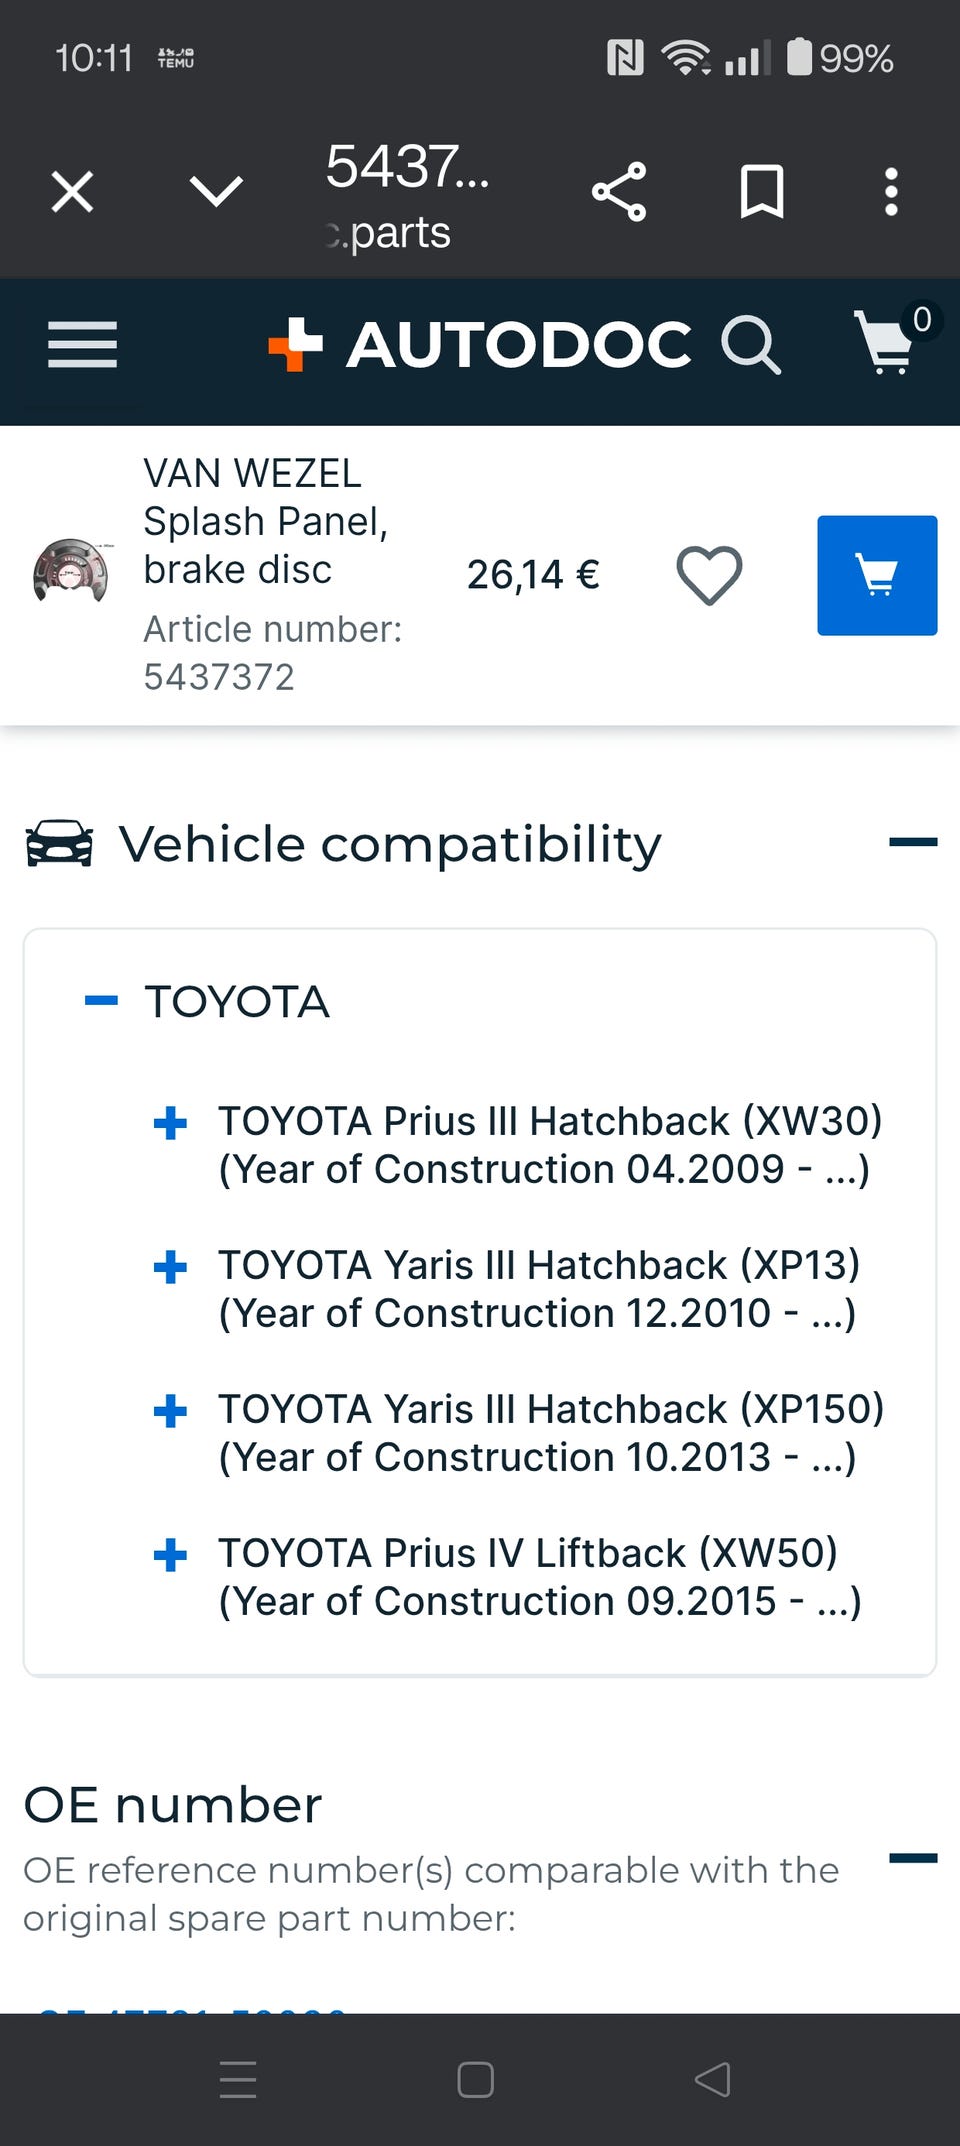Image resolution: width=960 pixels, height=2146 pixels.
Task: Expand Toyota Yaris III Hatchback (XP13)
Action: [170, 1267]
